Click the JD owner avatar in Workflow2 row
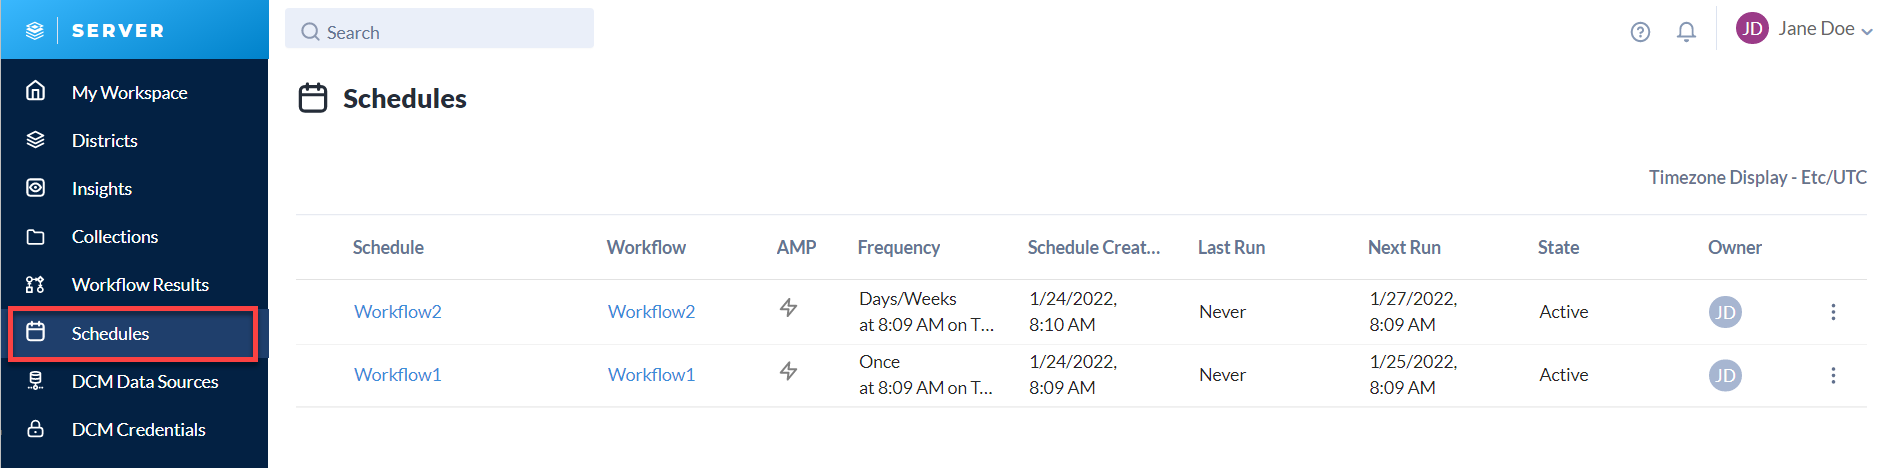1889x468 pixels. pos(1725,312)
